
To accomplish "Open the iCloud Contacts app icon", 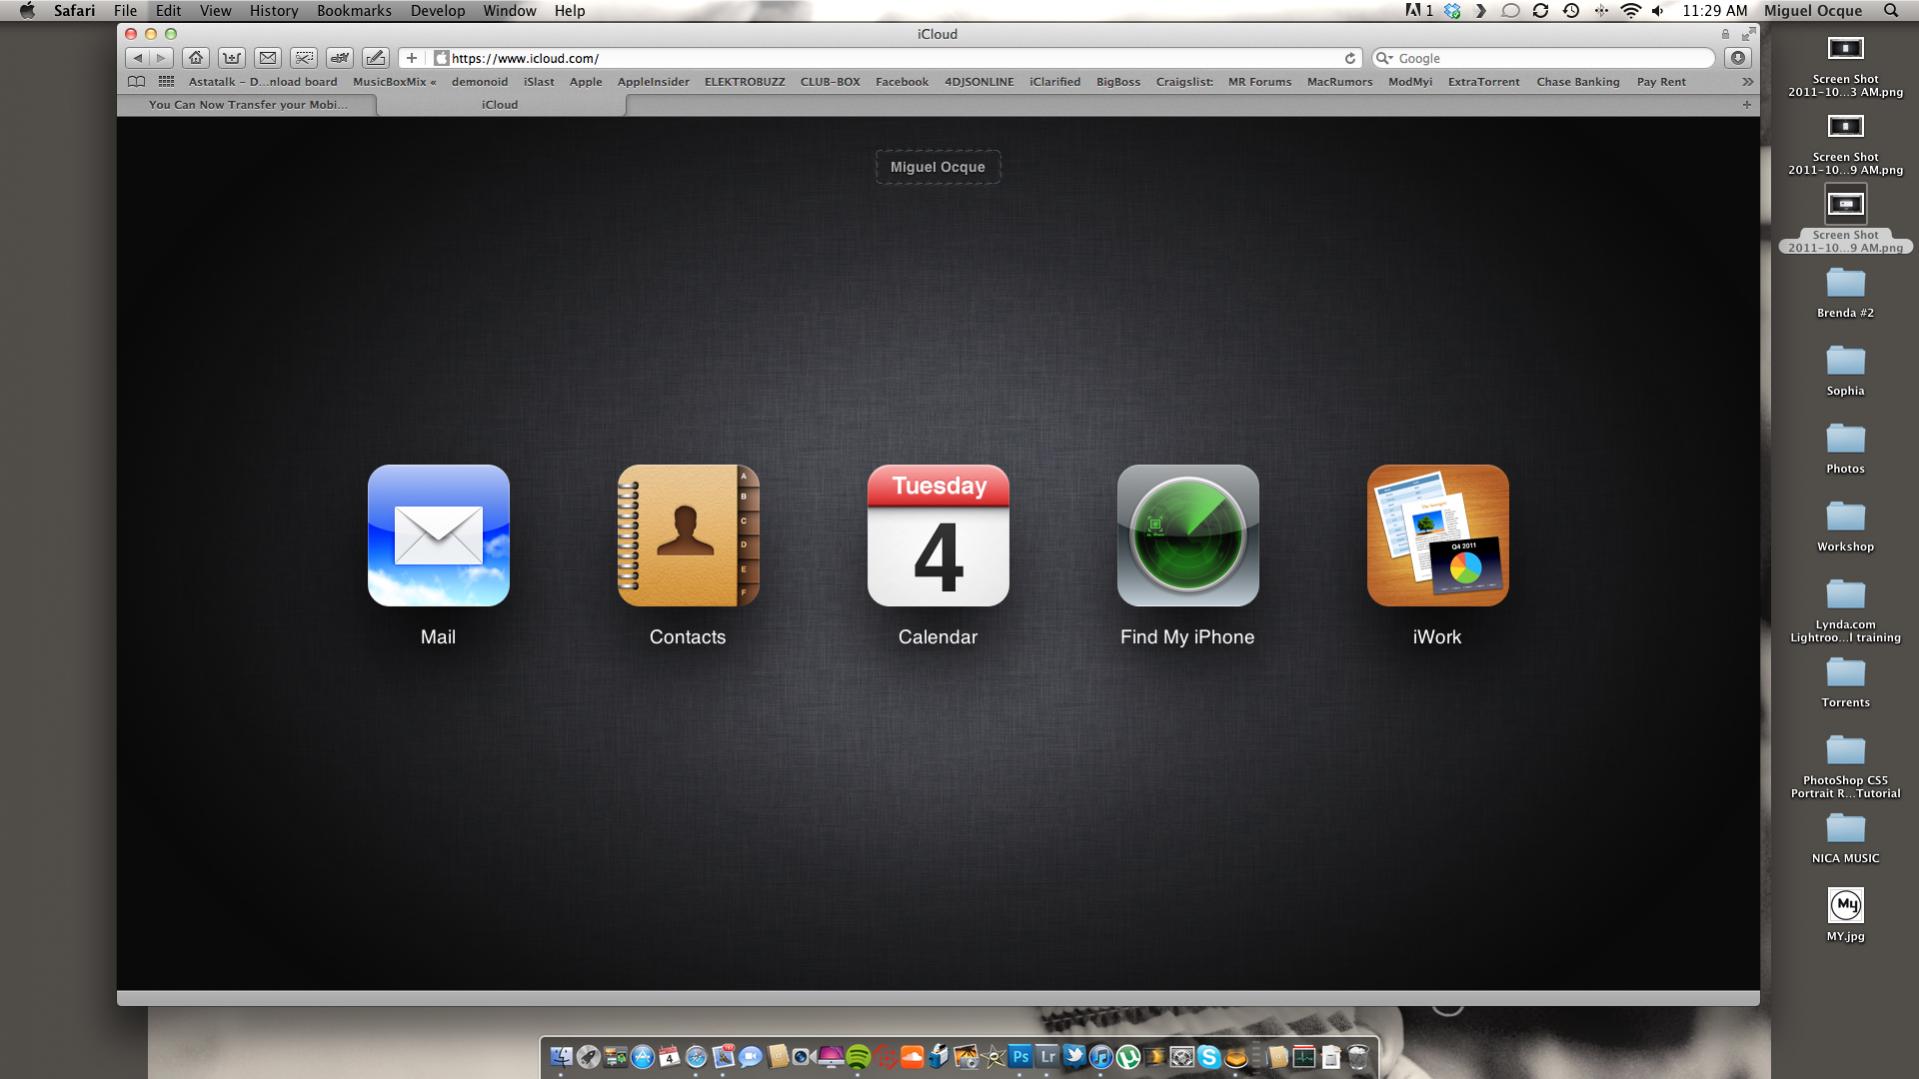I will point(688,535).
